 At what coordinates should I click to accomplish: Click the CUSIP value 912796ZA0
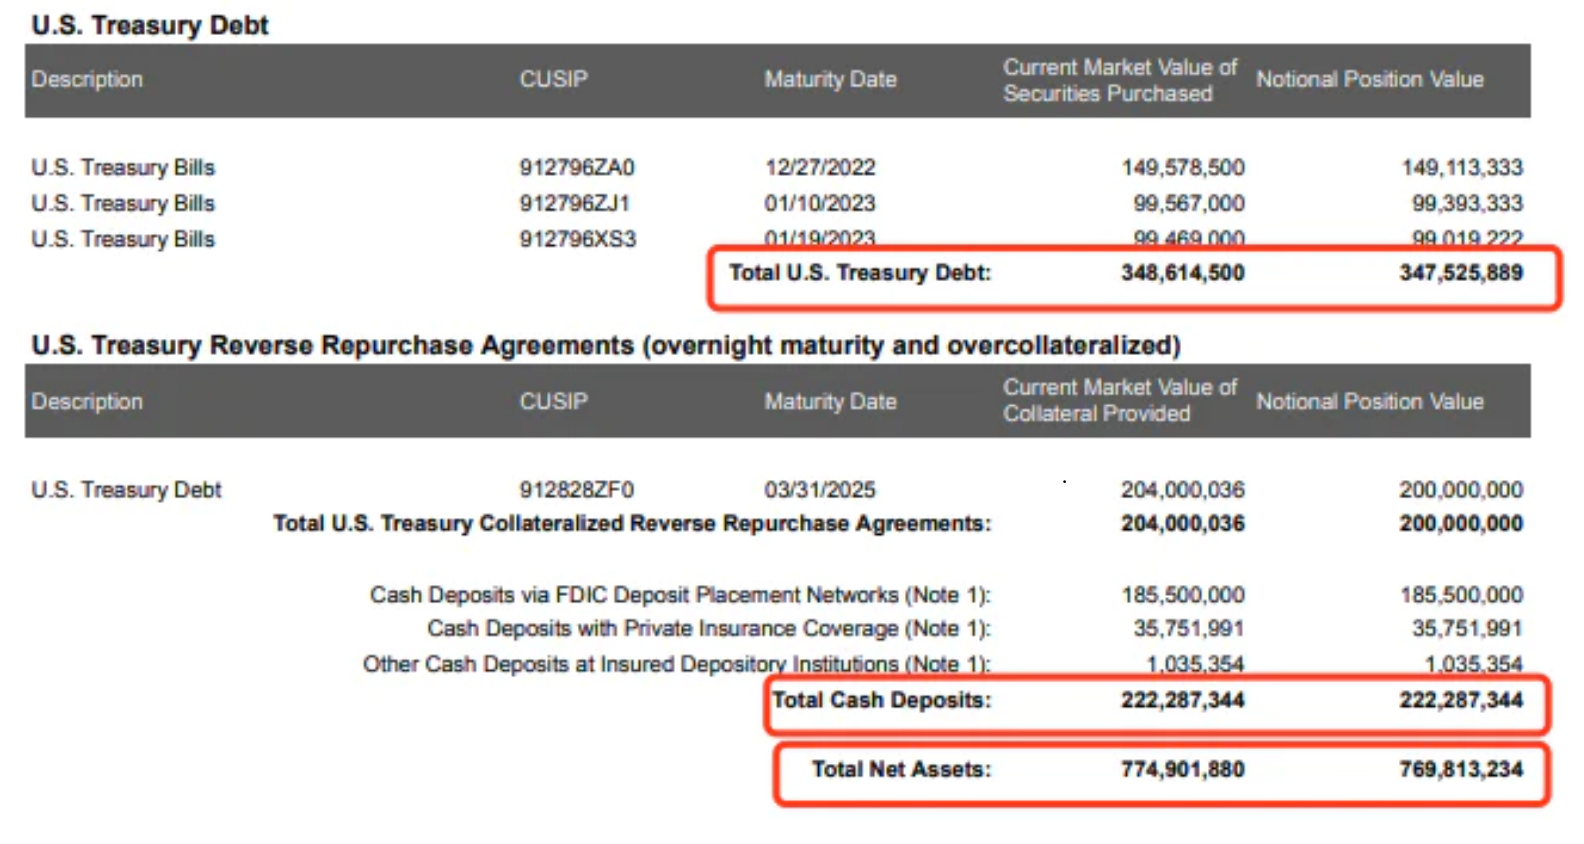(x=576, y=167)
